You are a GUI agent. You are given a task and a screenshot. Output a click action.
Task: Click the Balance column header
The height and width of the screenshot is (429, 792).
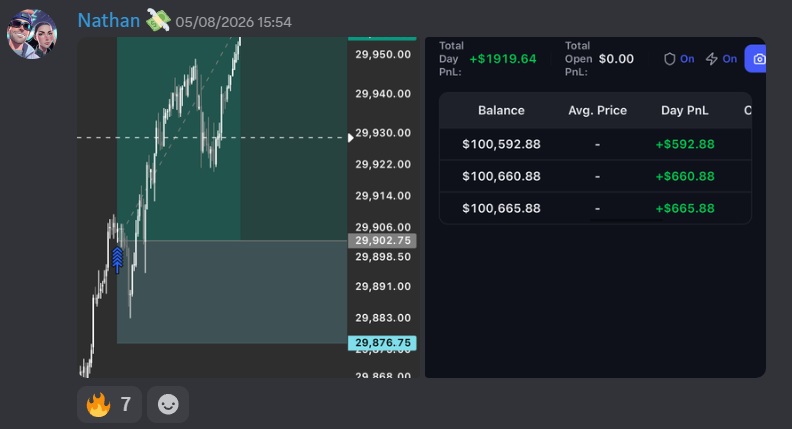pos(501,111)
